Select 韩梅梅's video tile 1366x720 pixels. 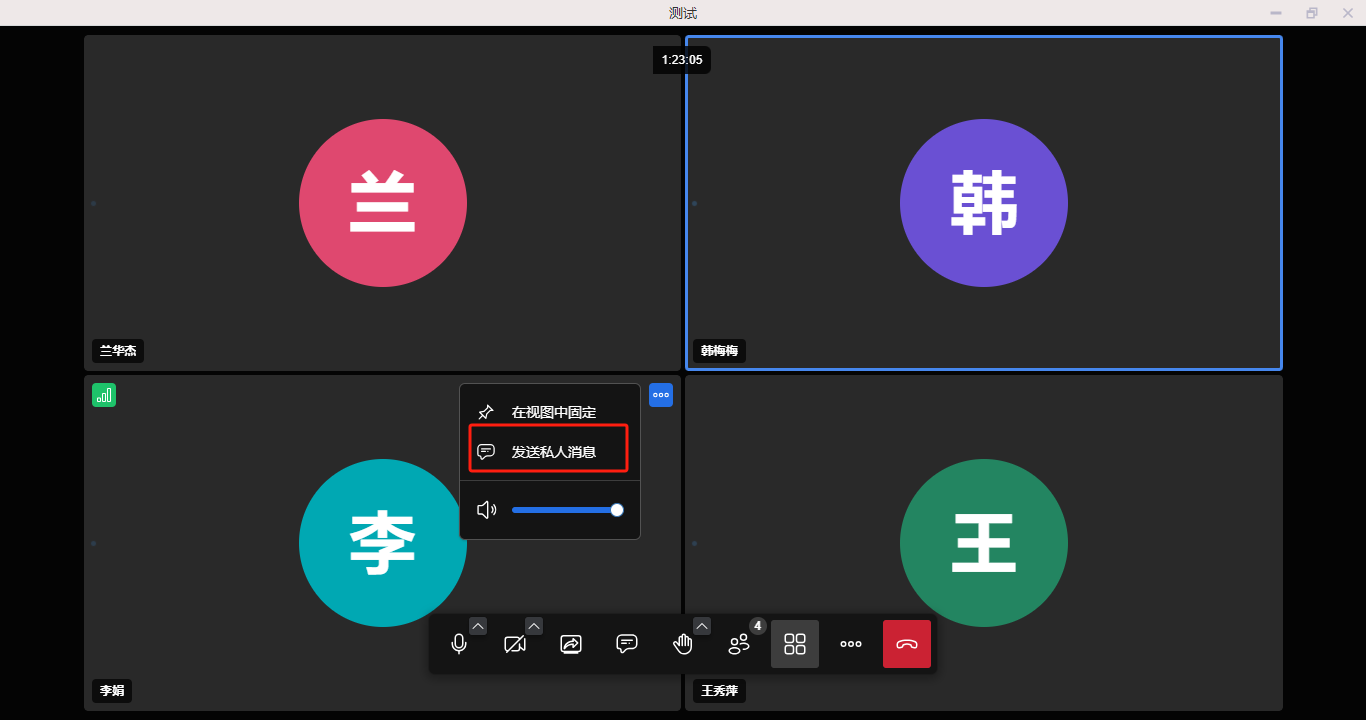[x=983, y=203]
